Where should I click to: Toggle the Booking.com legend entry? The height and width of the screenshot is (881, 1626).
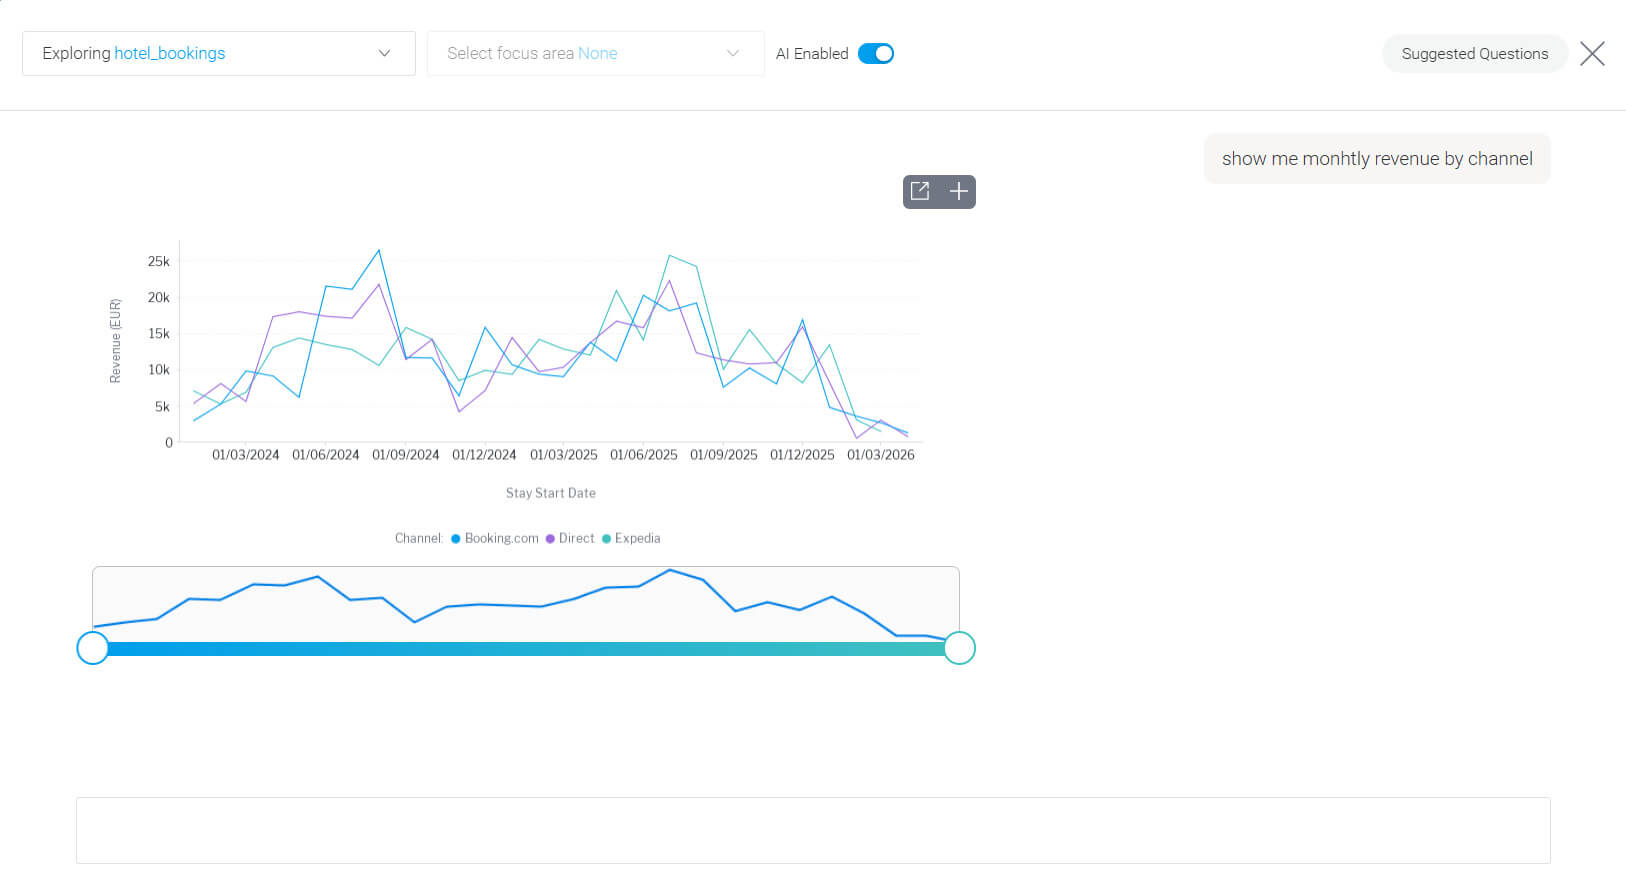tap(495, 538)
